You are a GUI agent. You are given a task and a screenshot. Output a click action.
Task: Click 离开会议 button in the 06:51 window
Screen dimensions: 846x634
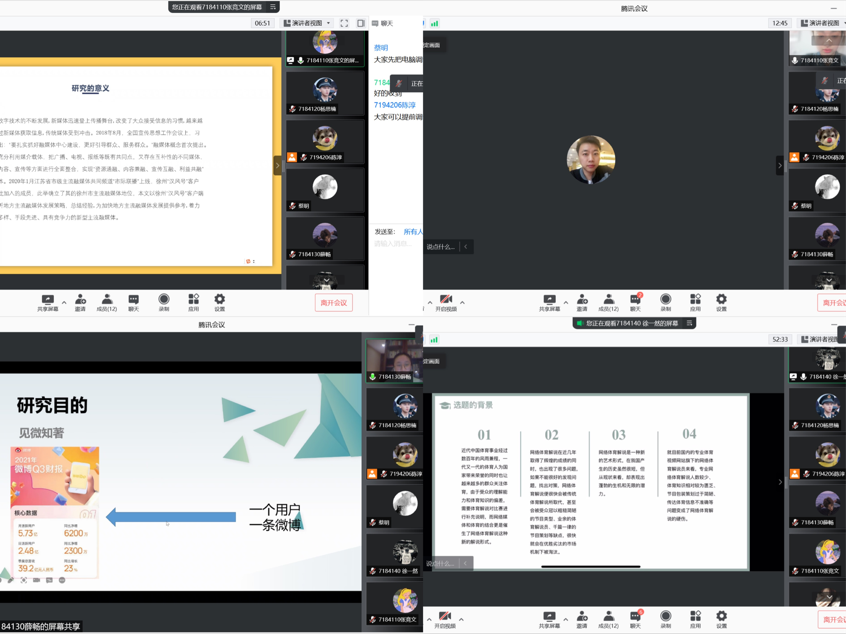333,303
